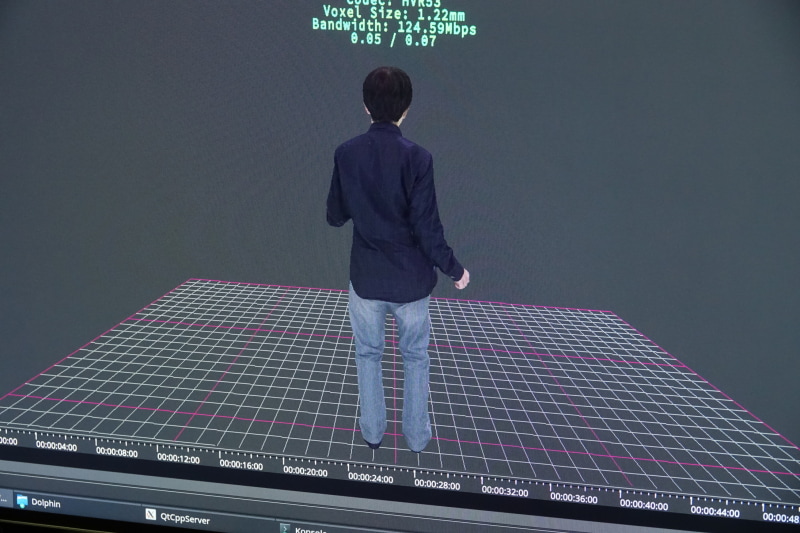800x533 pixels.
Task: Jump to 00:00:40:00 on the timeline
Action: pyautogui.click(x=644, y=505)
